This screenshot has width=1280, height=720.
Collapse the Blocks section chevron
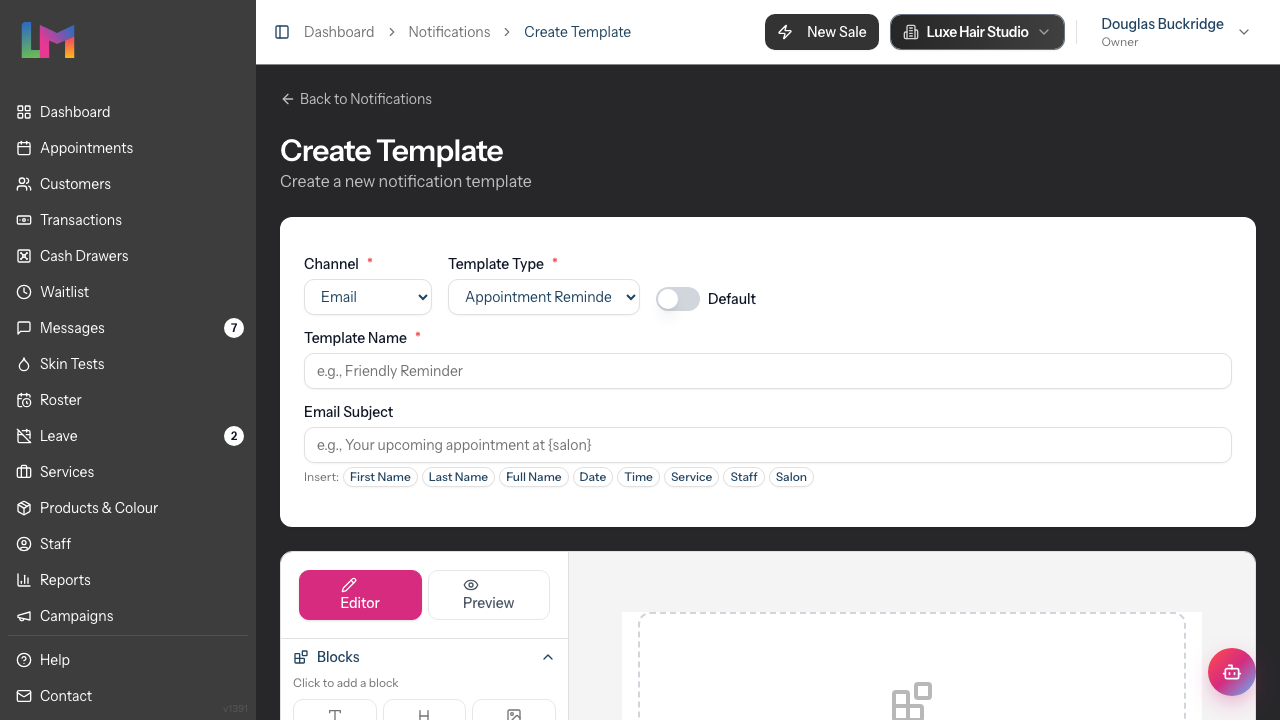(x=548, y=657)
